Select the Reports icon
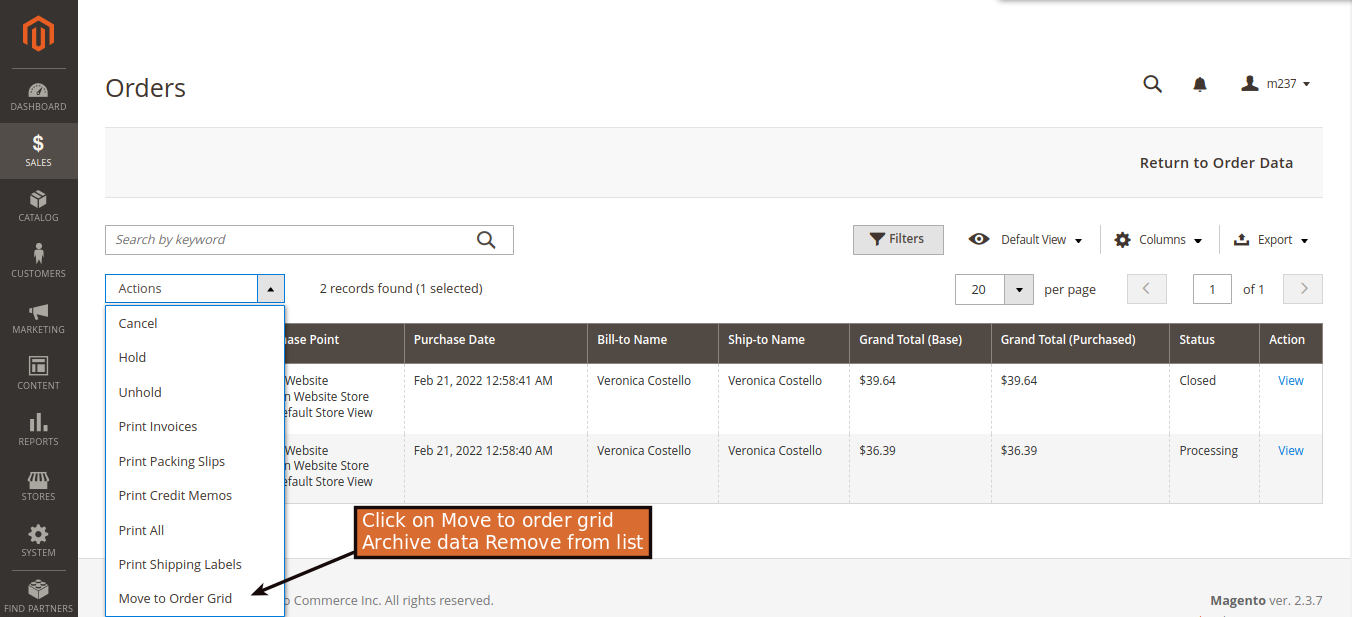Screen dimensions: 1352x617 pos(38,428)
